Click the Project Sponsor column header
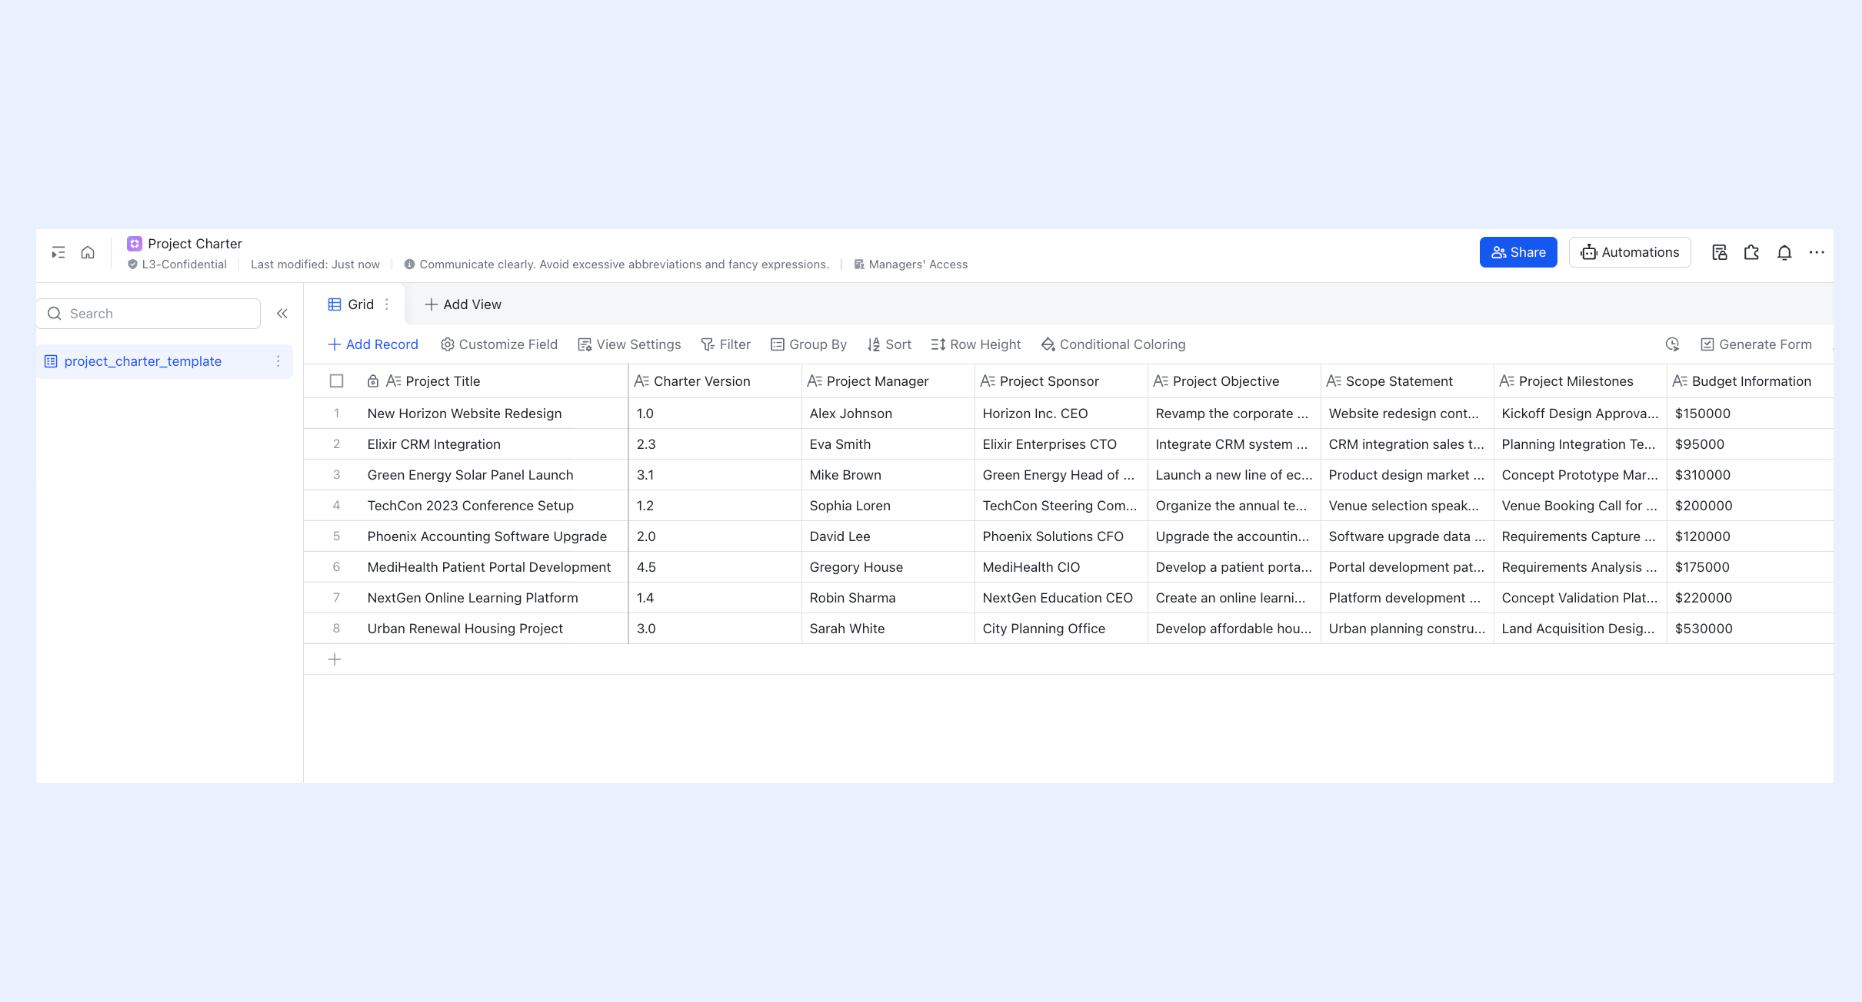 (x=1061, y=381)
